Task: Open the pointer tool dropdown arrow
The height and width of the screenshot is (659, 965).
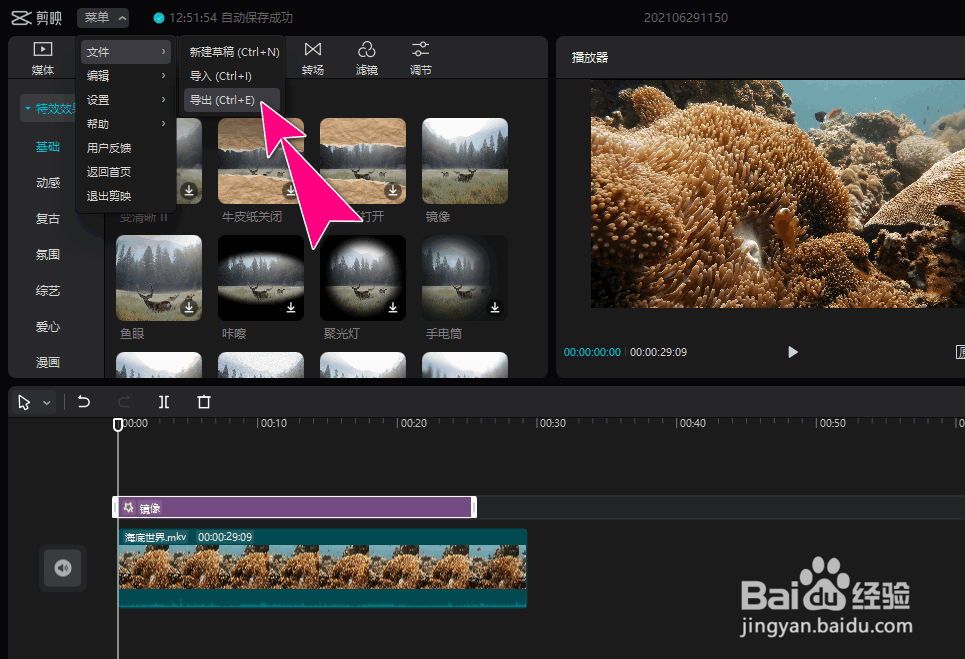Action: (47, 403)
